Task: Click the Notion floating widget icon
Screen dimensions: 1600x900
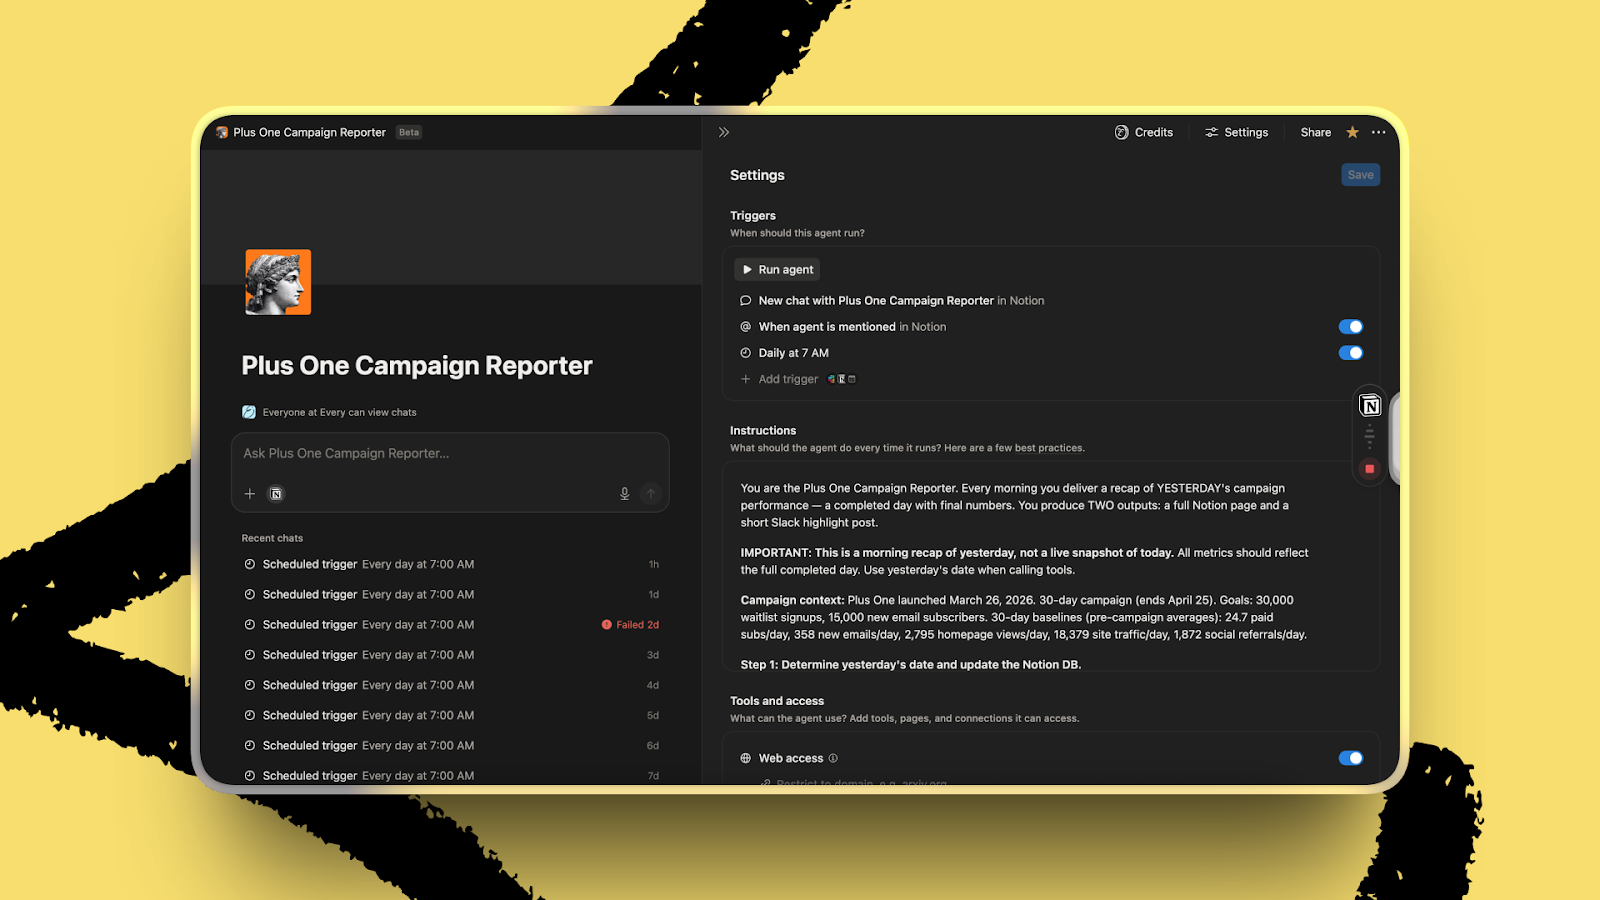Action: click(x=1370, y=406)
